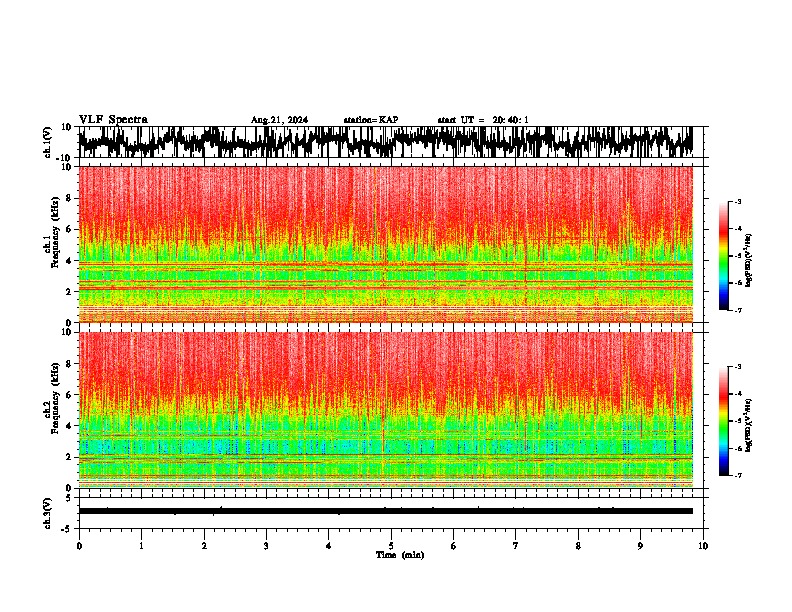The image size is (792, 612).
Task: Click the 'ch.3(V)' axis label
Action: pos(48,513)
